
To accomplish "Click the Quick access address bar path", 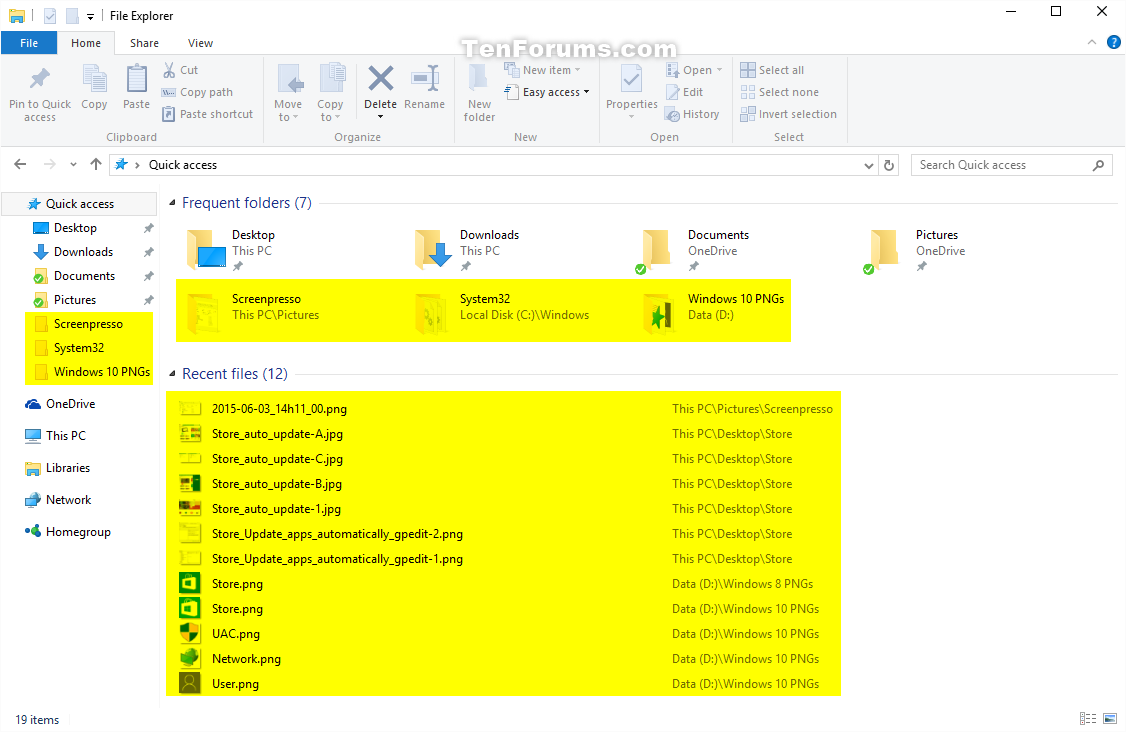I will pyautogui.click(x=182, y=165).
